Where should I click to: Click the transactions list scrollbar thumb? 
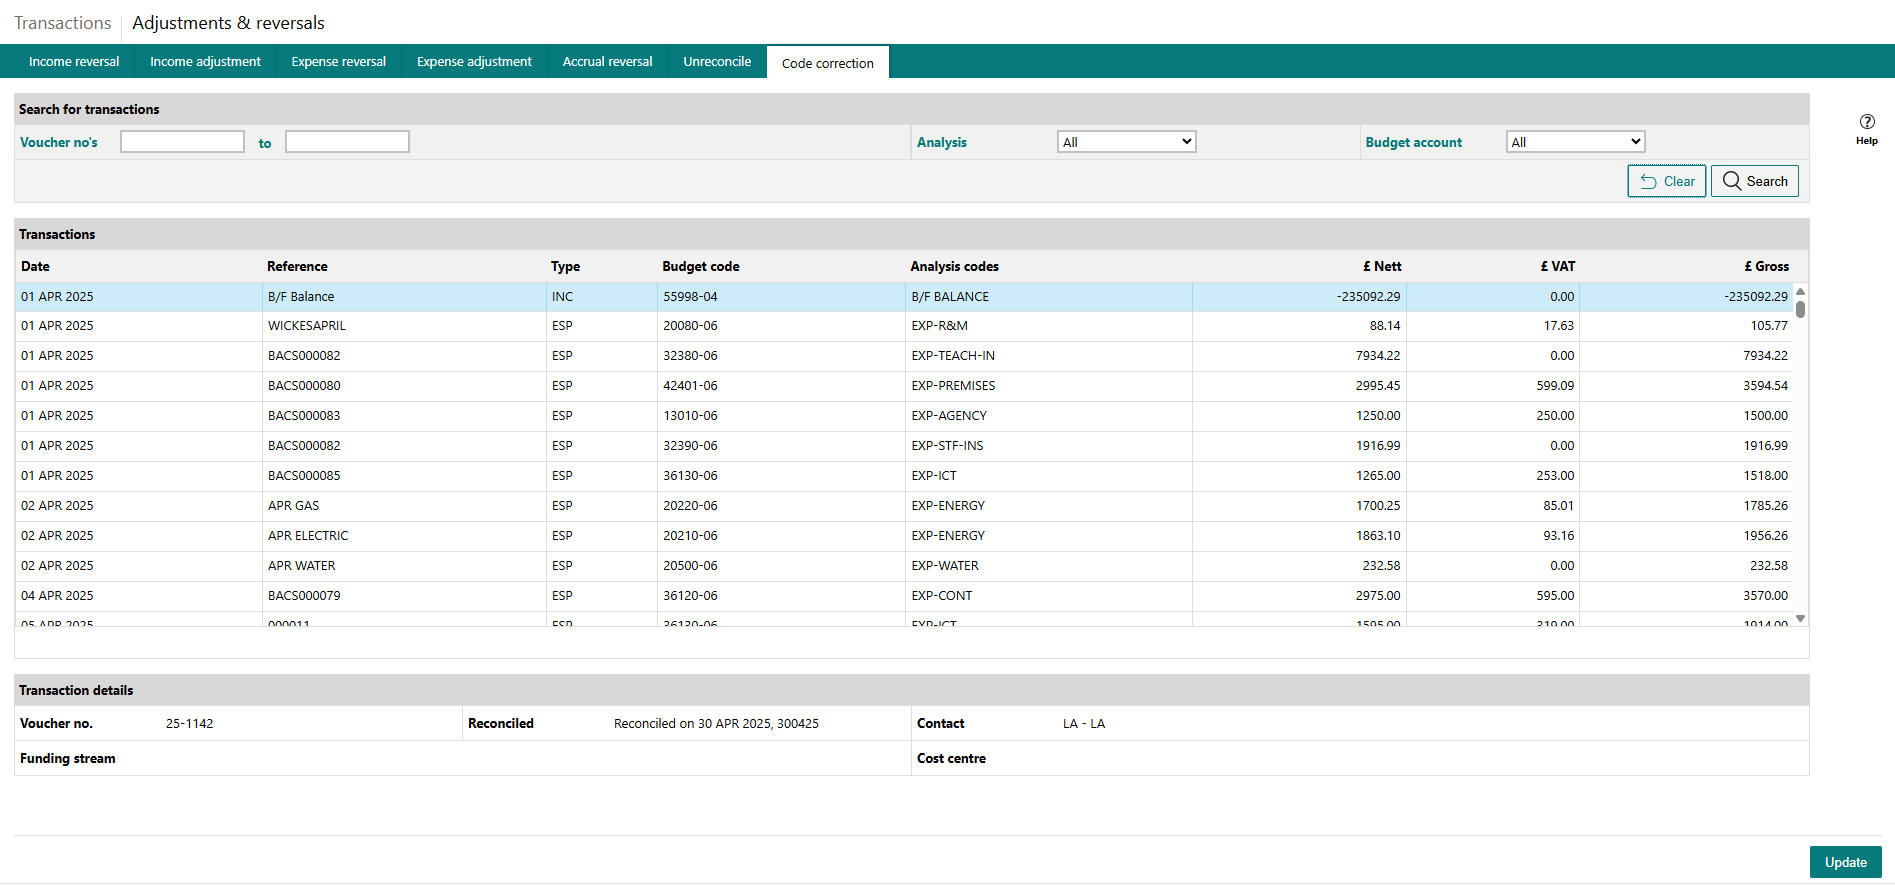coord(1800,308)
